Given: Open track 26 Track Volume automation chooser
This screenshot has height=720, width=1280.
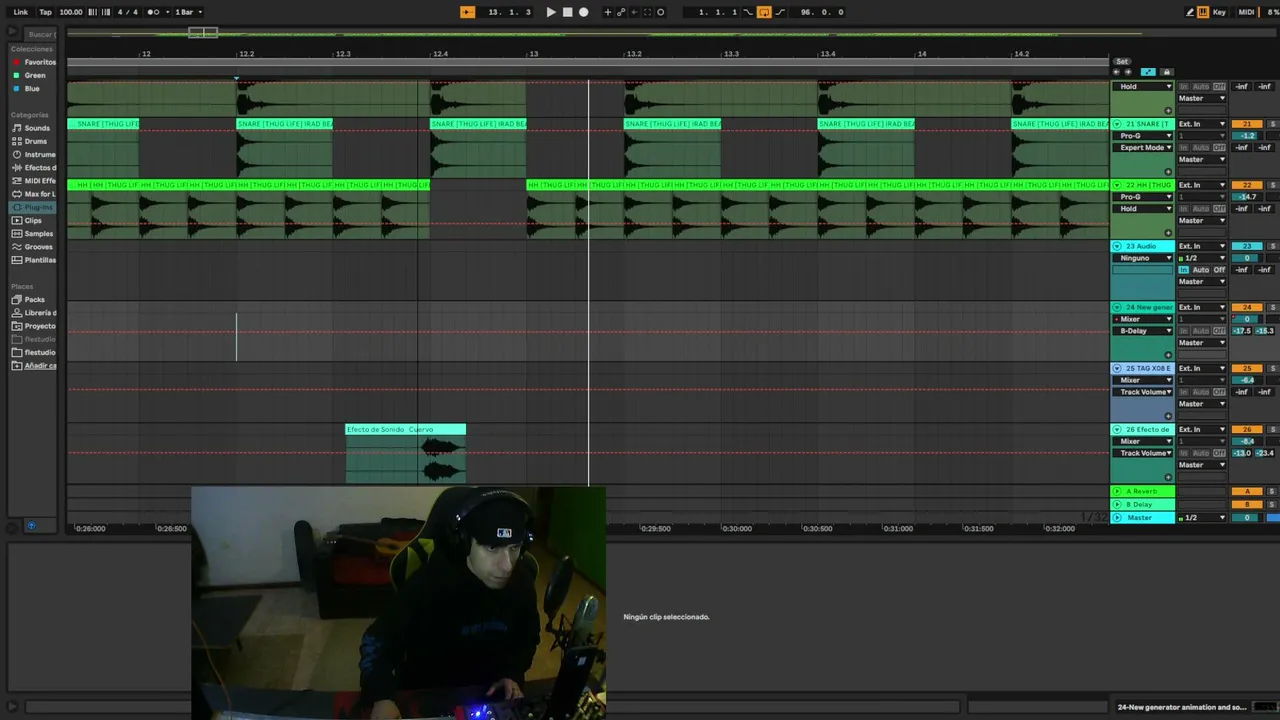Looking at the screenshot, I should [x=1143, y=453].
